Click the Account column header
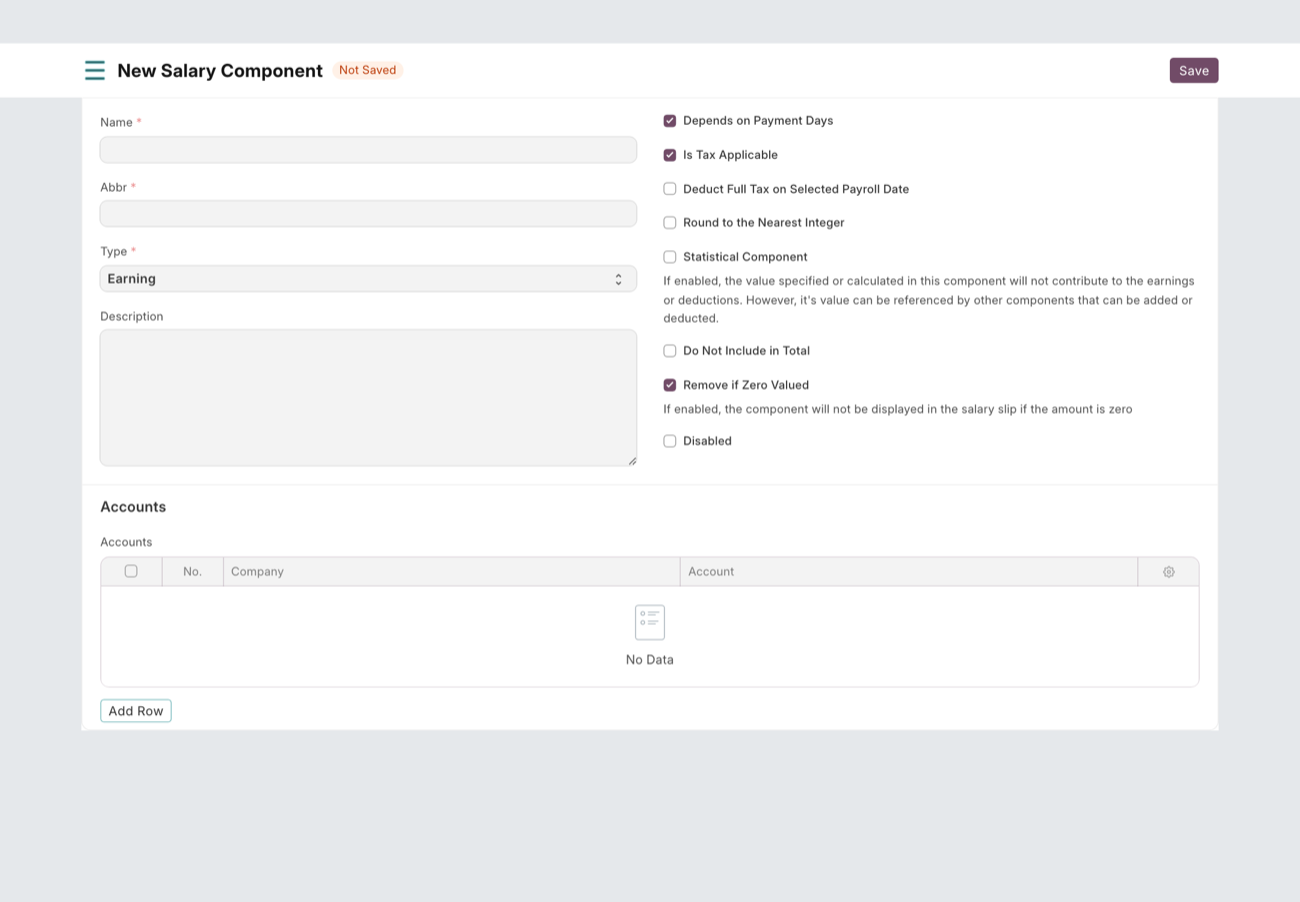Image resolution: width=1300 pixels, height=902 pixels. [909, 572]
